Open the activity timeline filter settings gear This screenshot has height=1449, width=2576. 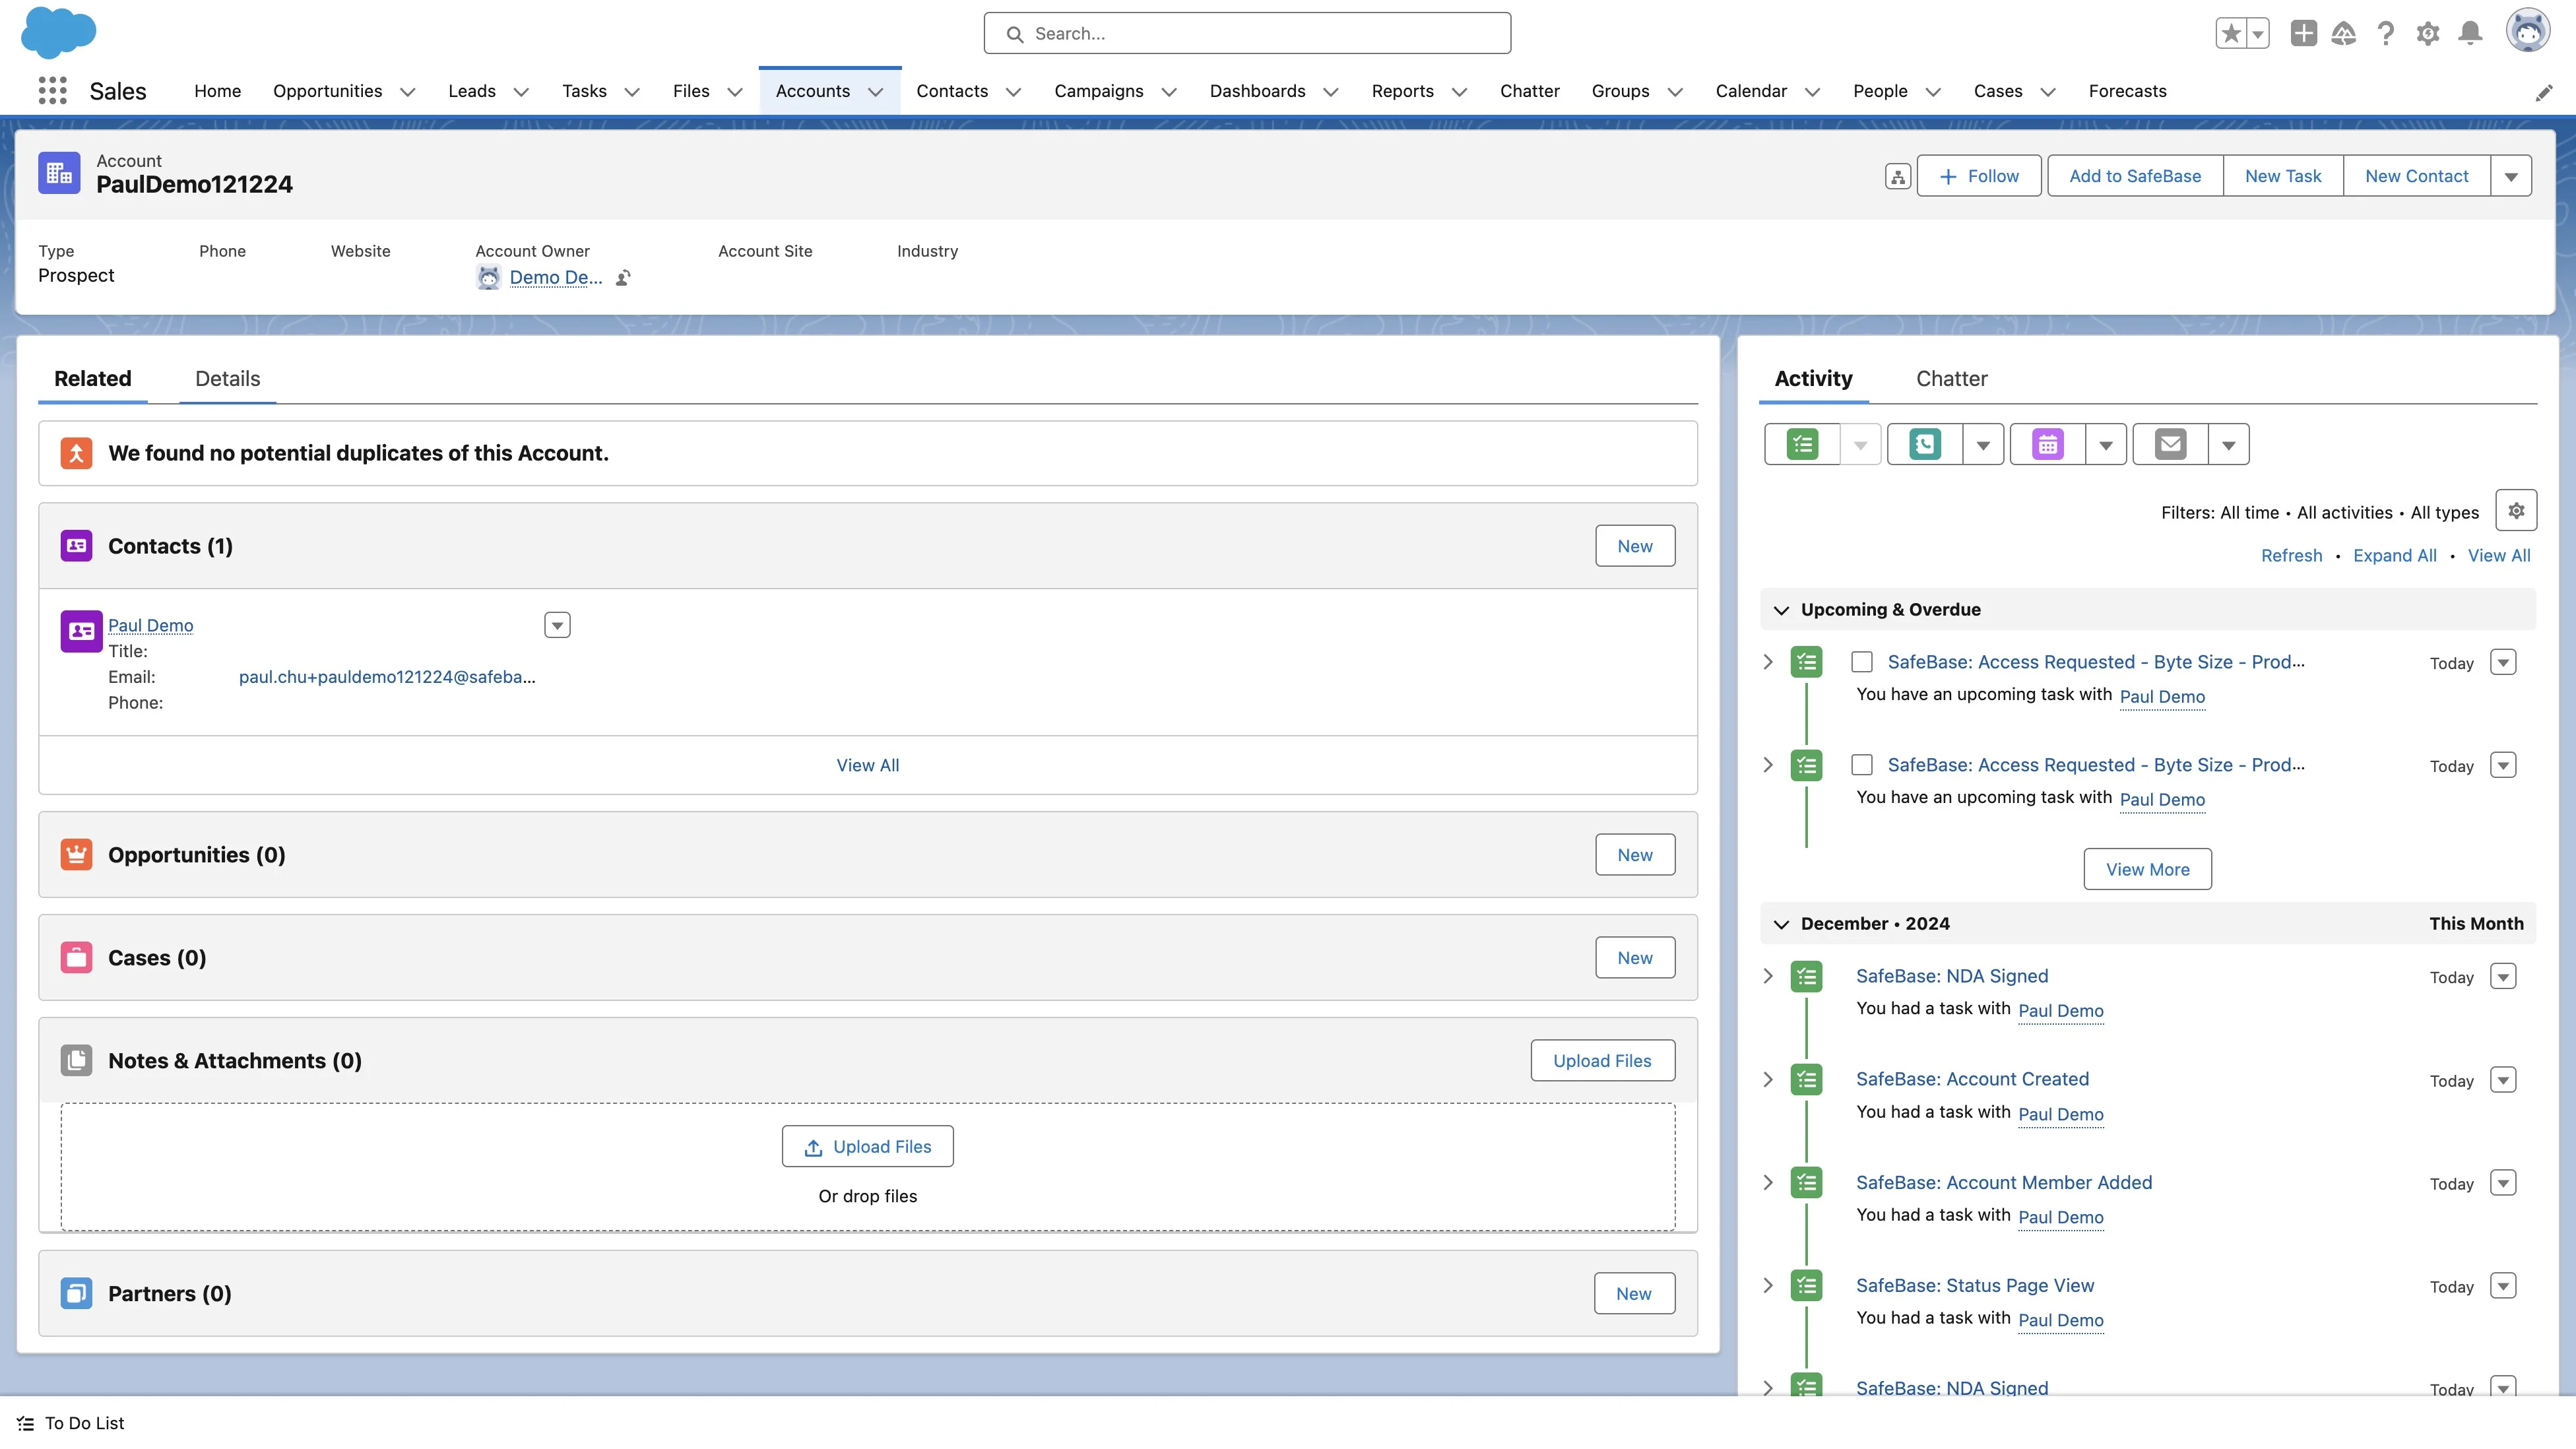click(2516, 511)
